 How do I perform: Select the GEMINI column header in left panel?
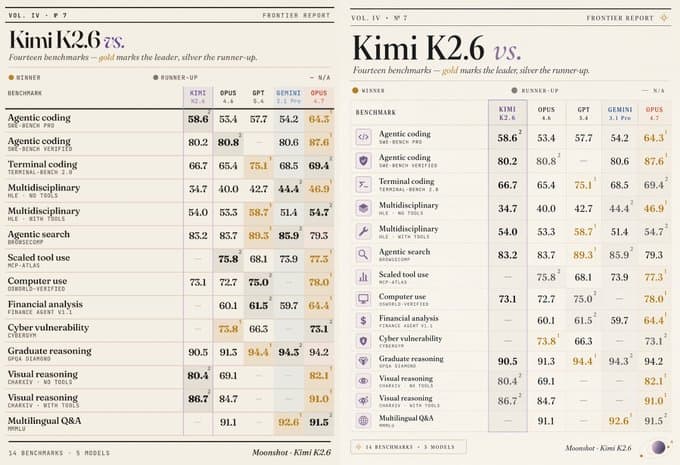pyautogui.click(x=288, y=97)
